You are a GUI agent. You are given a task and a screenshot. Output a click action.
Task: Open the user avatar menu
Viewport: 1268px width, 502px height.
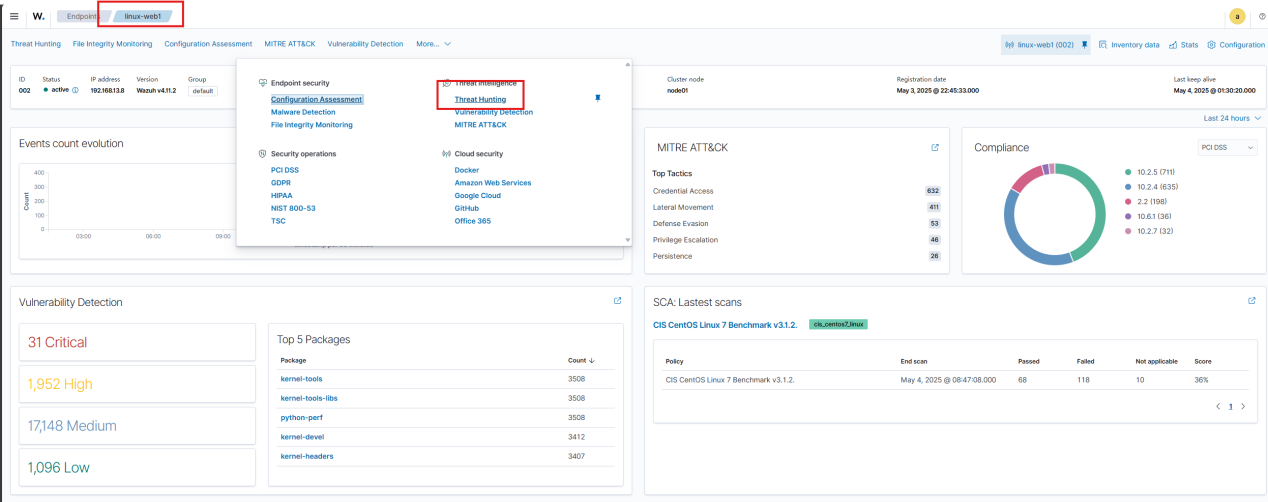tap(1237, 16)
